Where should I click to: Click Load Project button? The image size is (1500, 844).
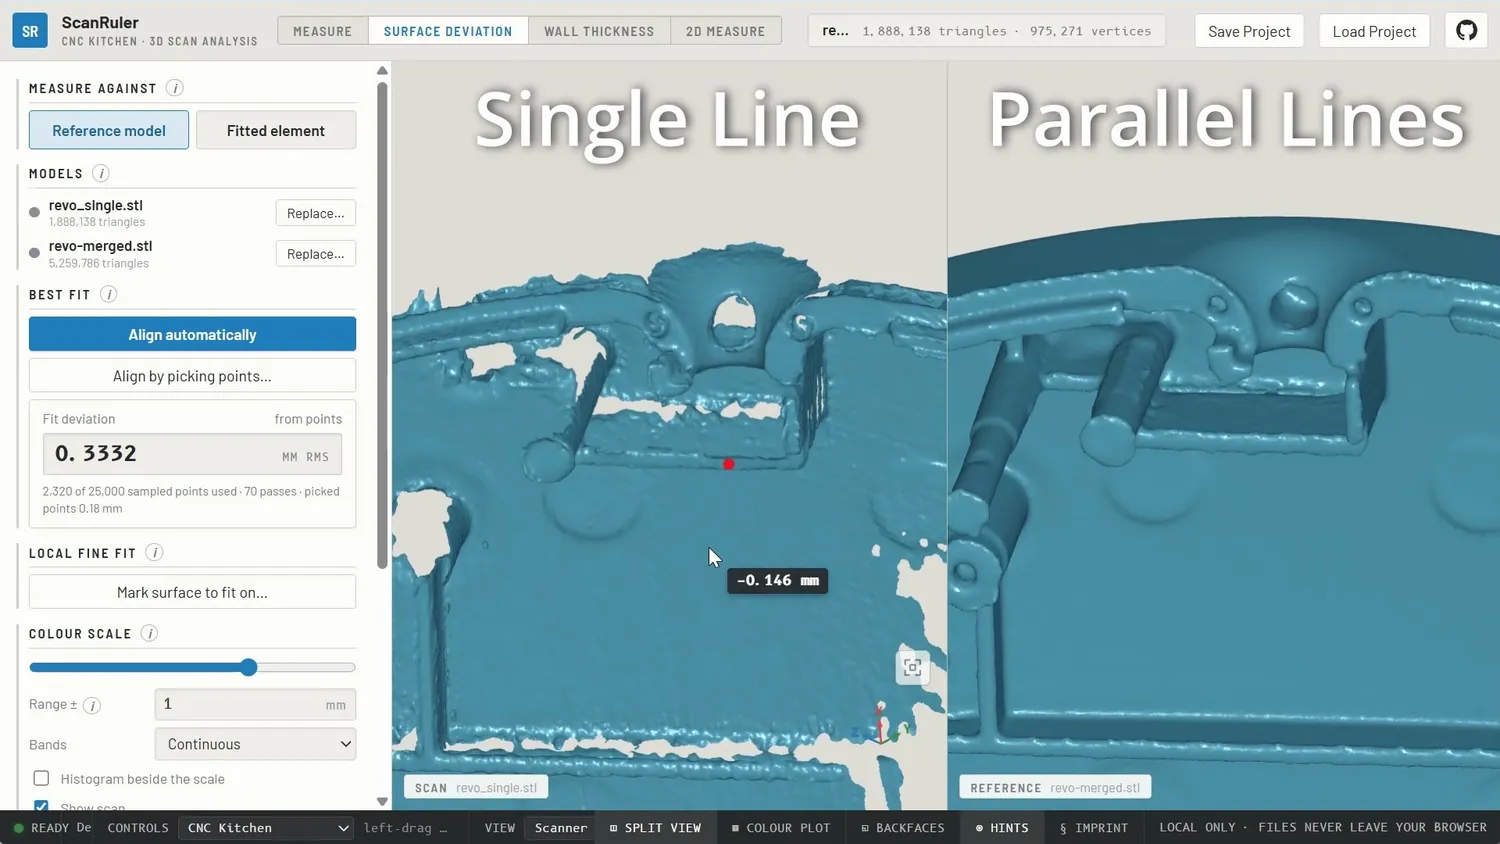pyautogui.click(x=1374, y=31)
